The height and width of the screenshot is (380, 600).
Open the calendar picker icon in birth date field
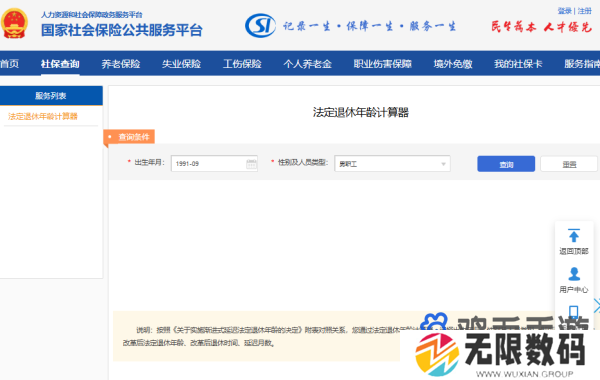[x=251, y=164]
